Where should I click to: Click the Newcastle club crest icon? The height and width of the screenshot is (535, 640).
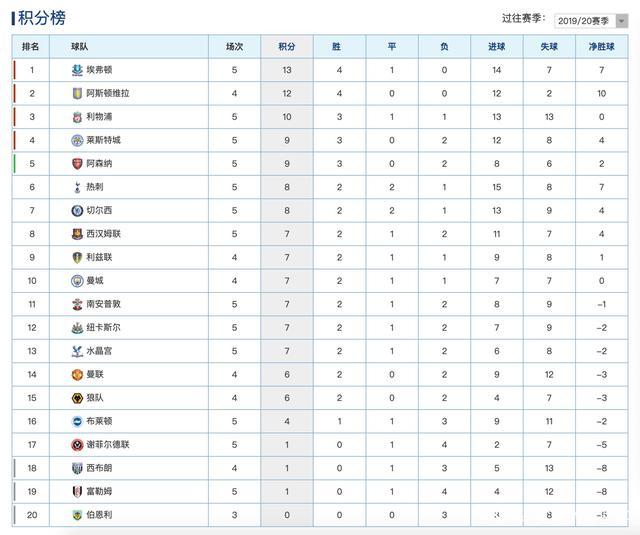77,328
